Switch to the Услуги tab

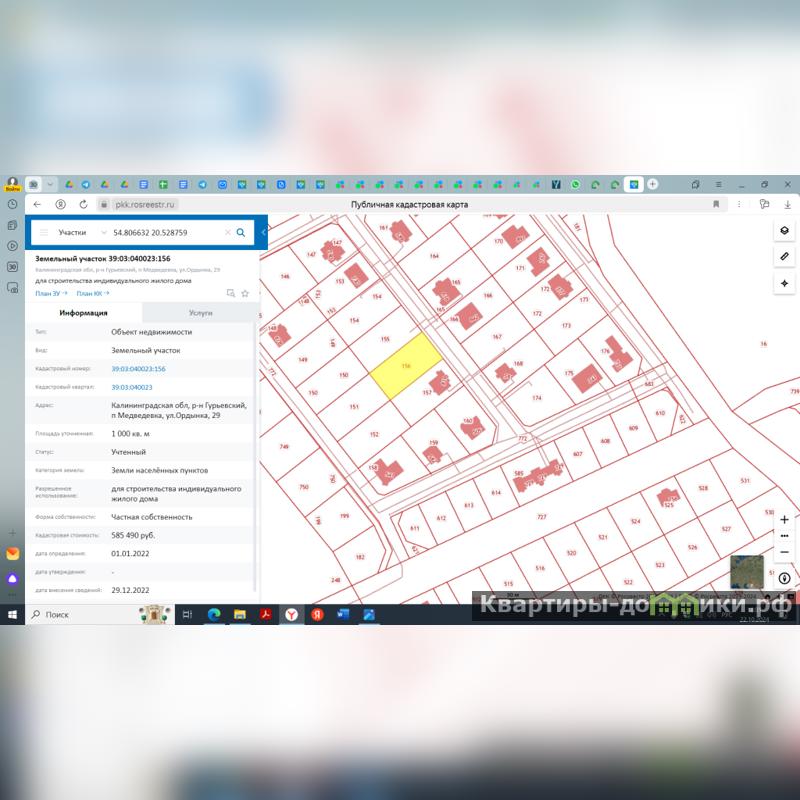pos(200,313)
